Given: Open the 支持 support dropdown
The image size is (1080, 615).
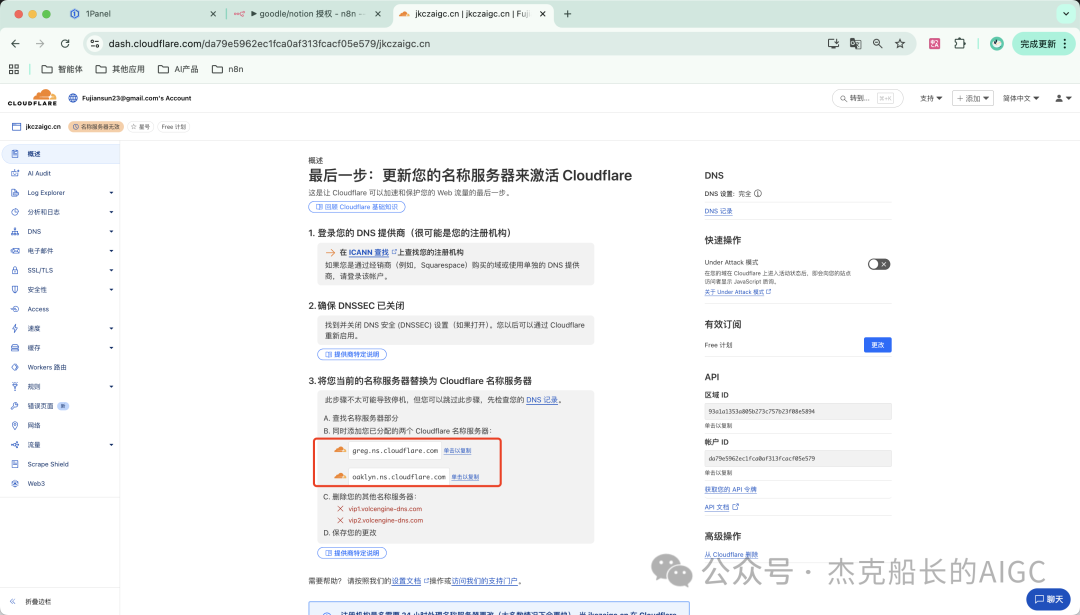Looking at the screenshot, I should [x=931, y=98].
